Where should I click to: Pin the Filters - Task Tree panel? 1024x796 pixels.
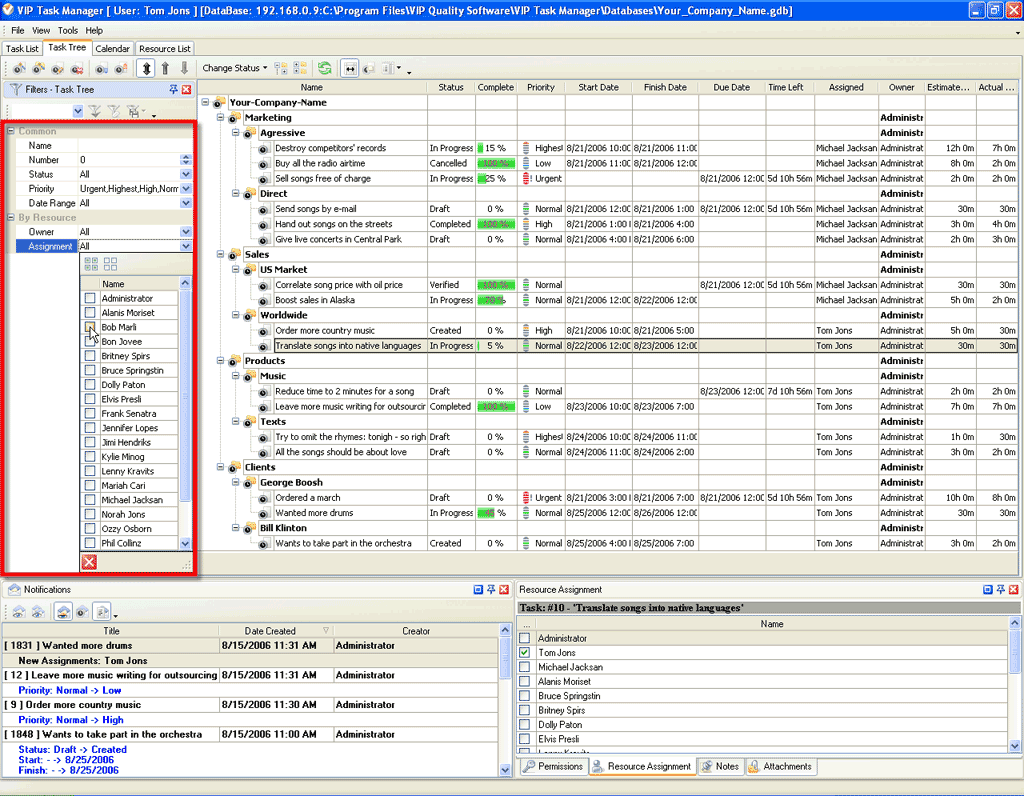pyautogui.click(x=173, y=89)
